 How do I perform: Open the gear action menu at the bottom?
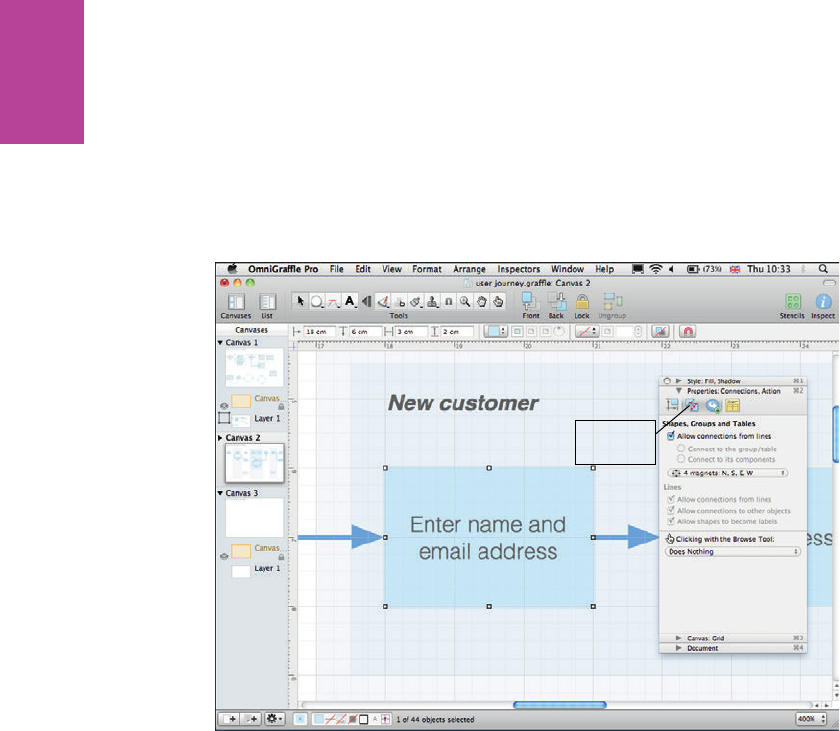tap(274, 719)
